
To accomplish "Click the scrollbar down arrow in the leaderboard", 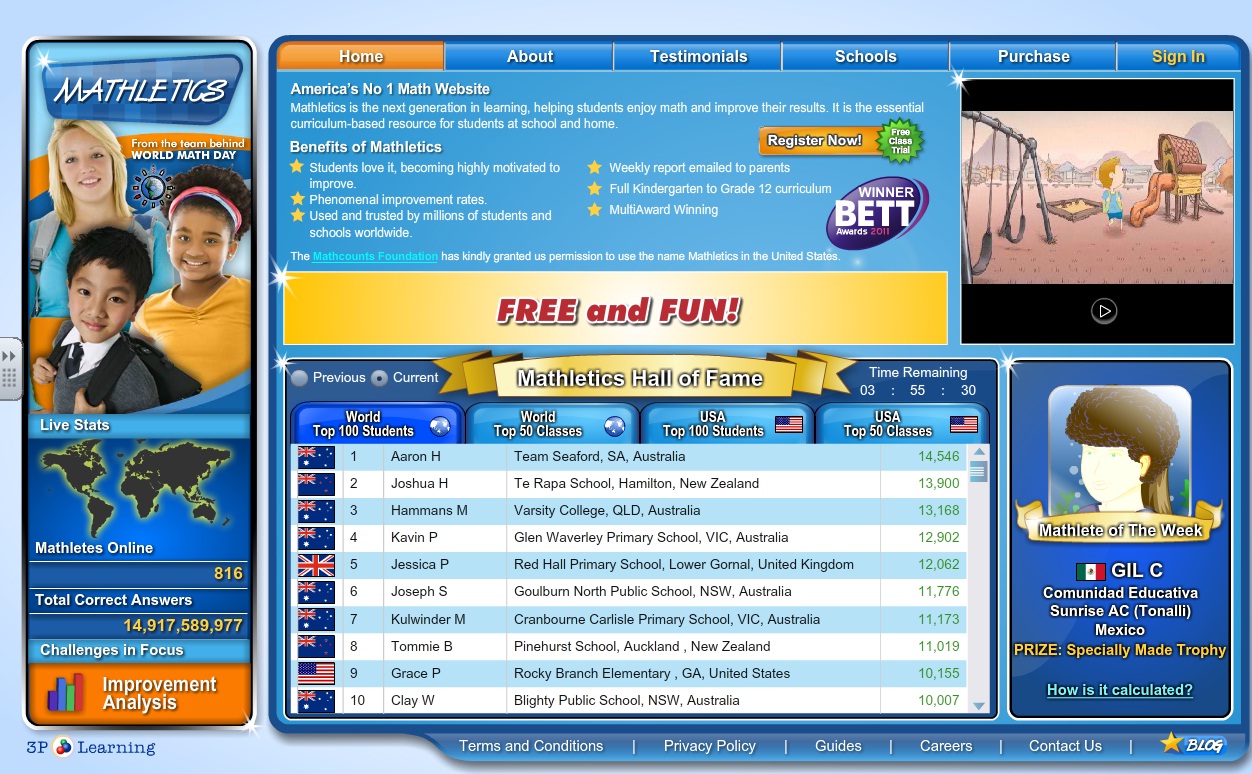I will 978,705.
